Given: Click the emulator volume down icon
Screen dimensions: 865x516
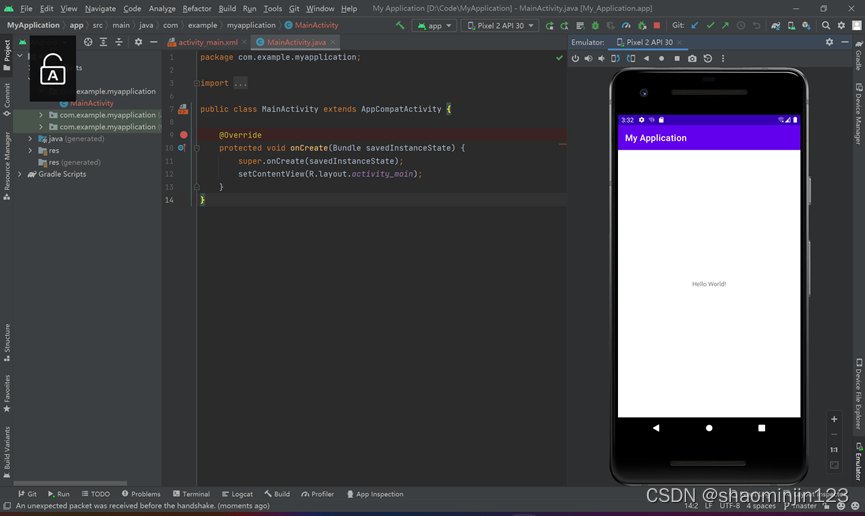Looking at the screenshot, I should click(601, 58).
